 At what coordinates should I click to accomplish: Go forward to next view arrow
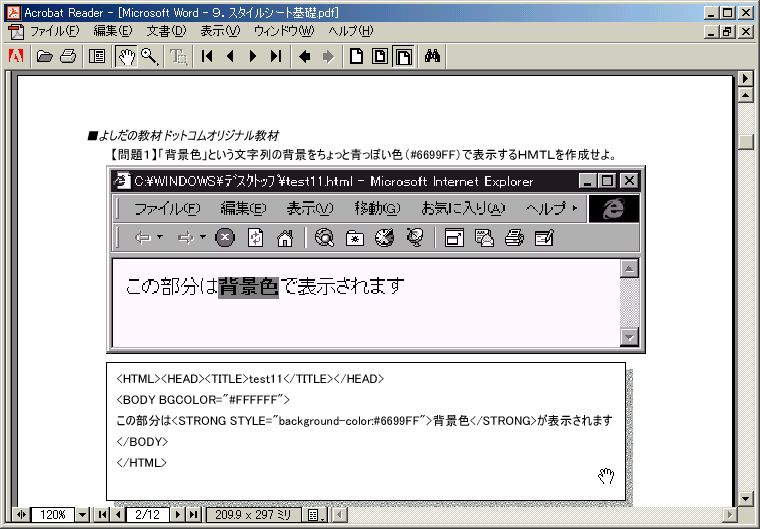point(328,56)
